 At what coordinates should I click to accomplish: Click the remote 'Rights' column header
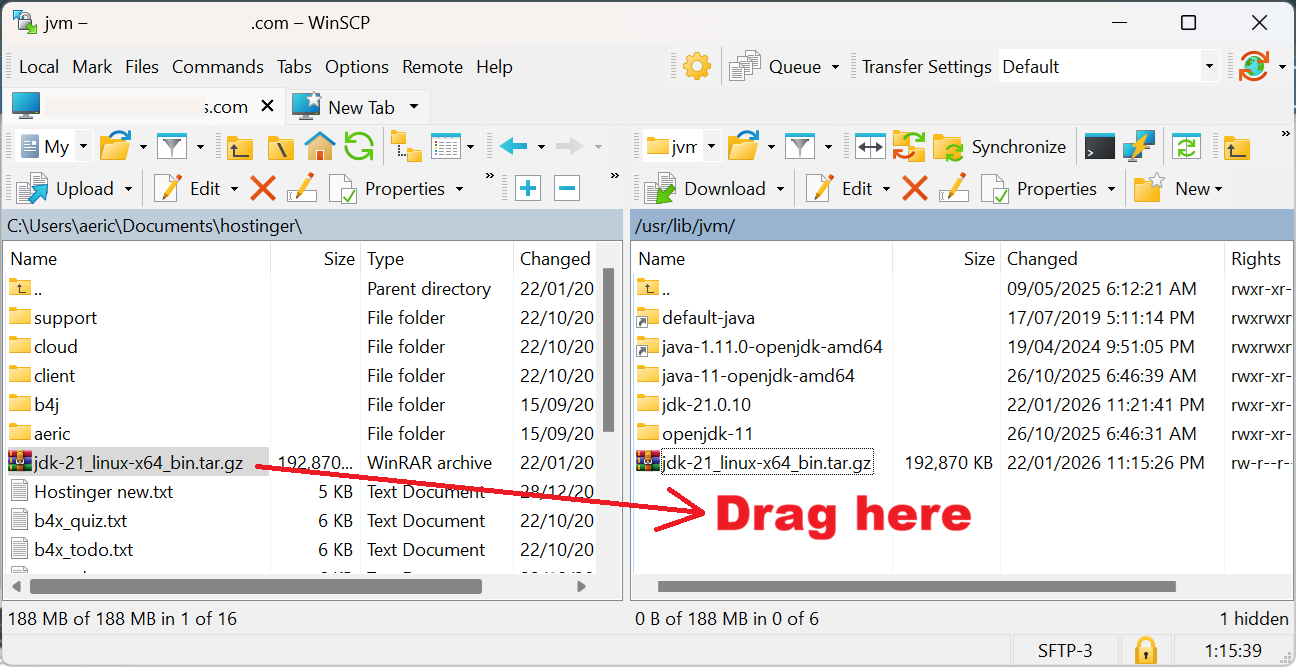click(x=1258, y=259)
